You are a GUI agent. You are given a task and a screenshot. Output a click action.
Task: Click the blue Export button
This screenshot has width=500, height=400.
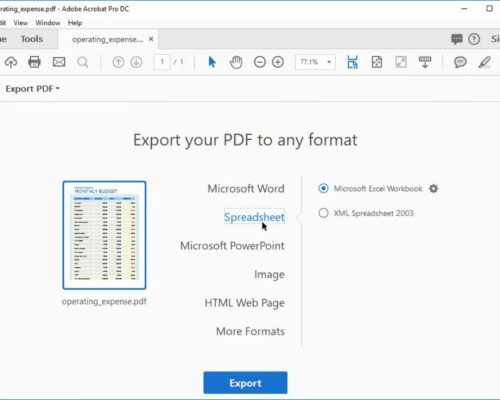click(x=245, y=383)
